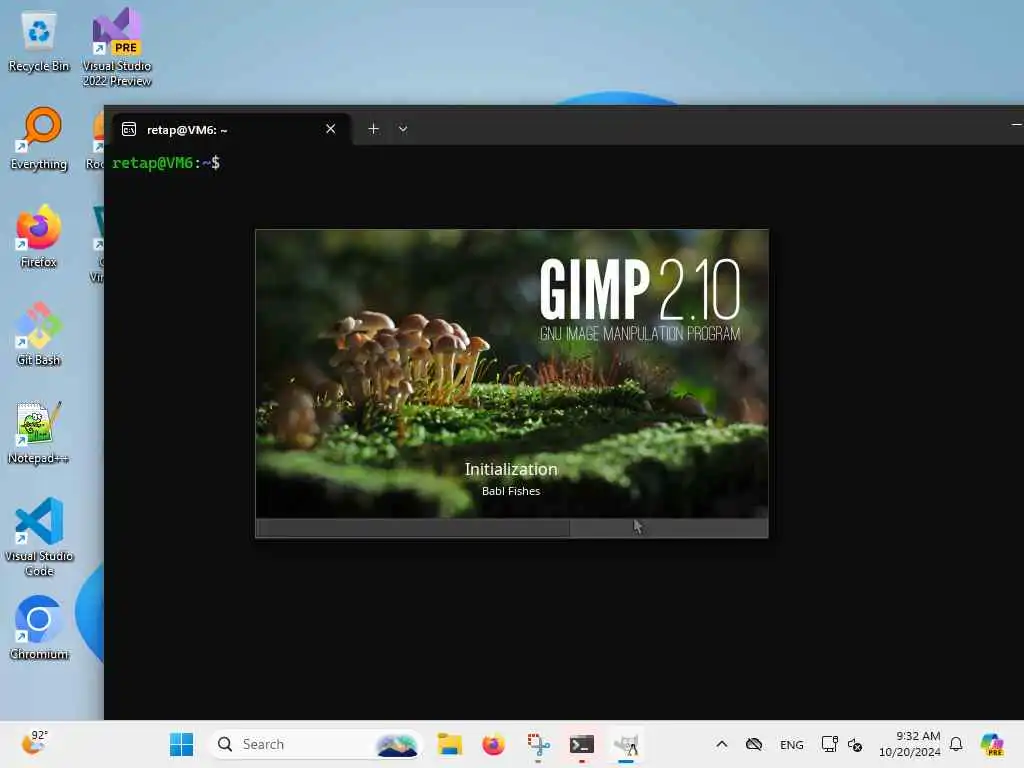Click the 'Initialization' text on splash
1024x768 pixels.
coord(511,470)
